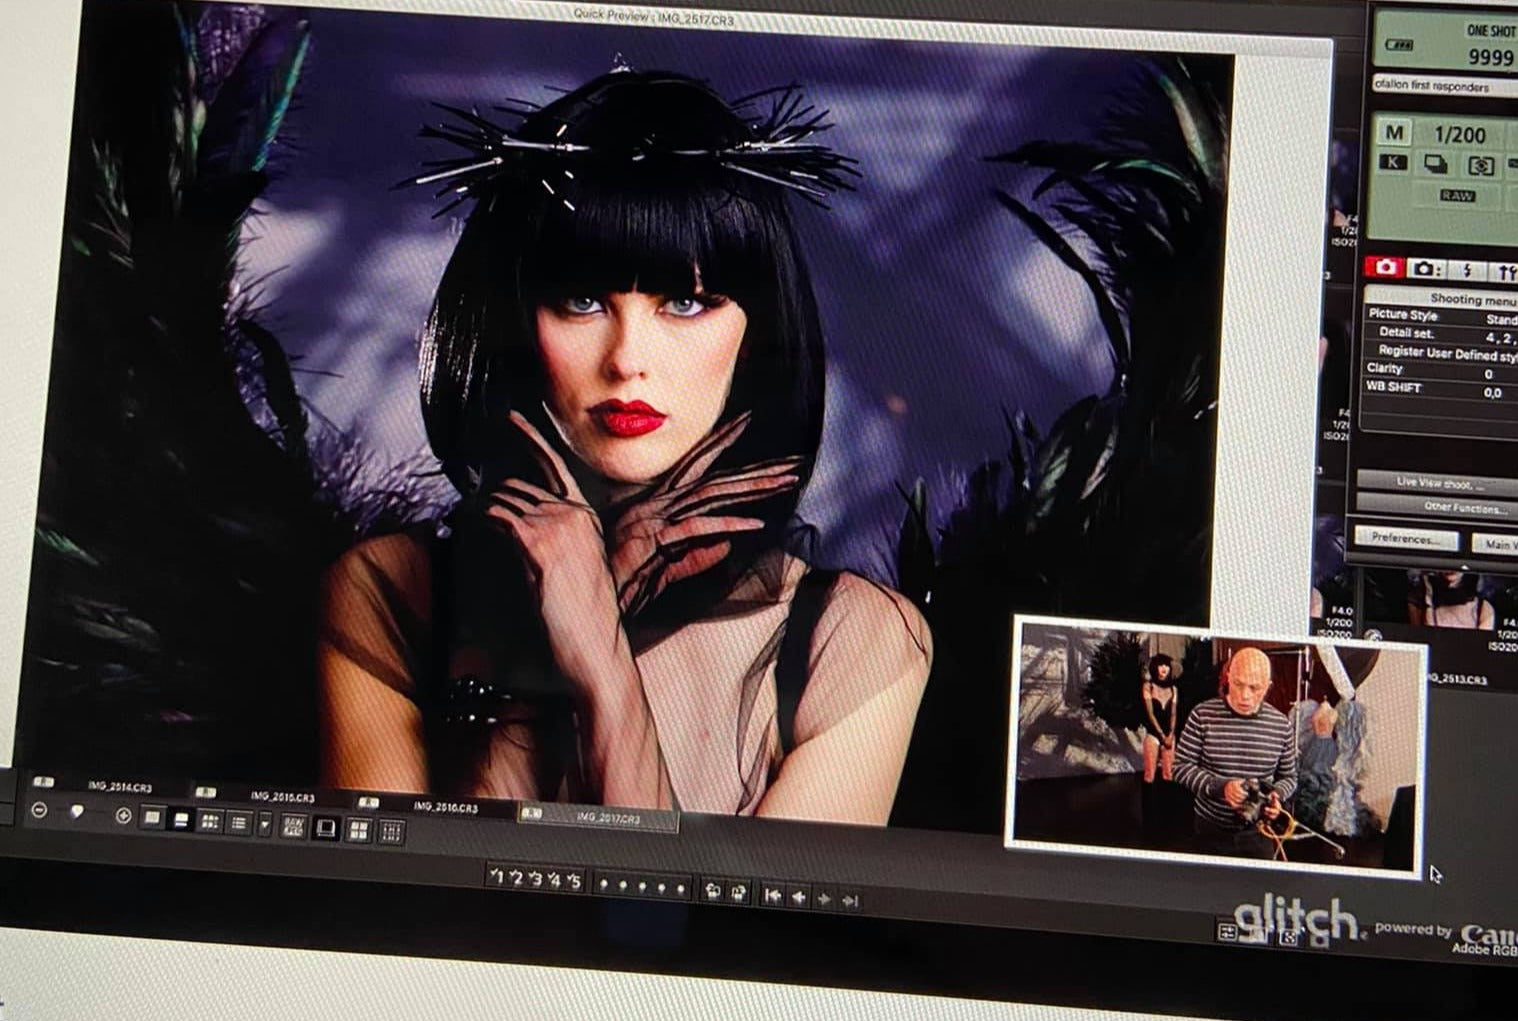Open the red camera shooting menu tab
Screen dimensions: 1518x1021
pyautogui.click(x=1386, y=266)
